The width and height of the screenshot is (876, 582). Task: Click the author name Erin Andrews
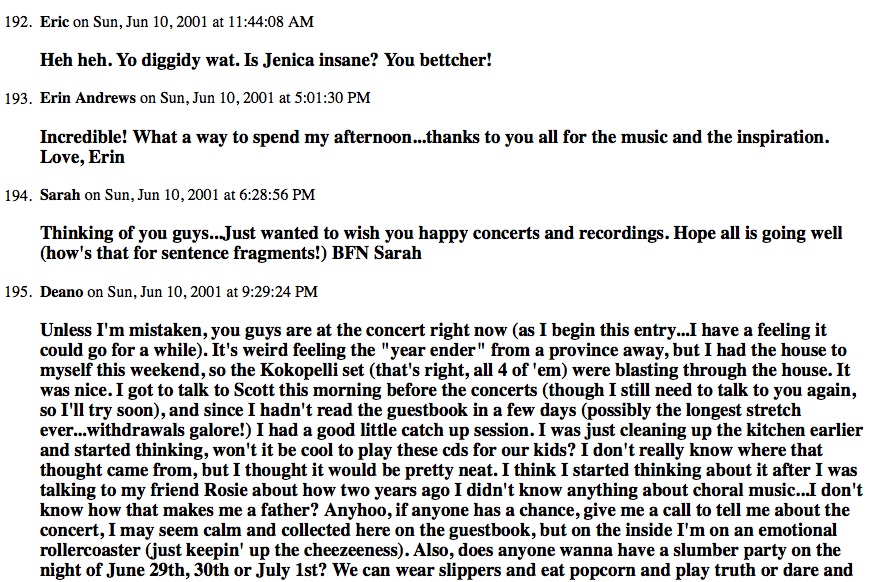click(88, 98)
